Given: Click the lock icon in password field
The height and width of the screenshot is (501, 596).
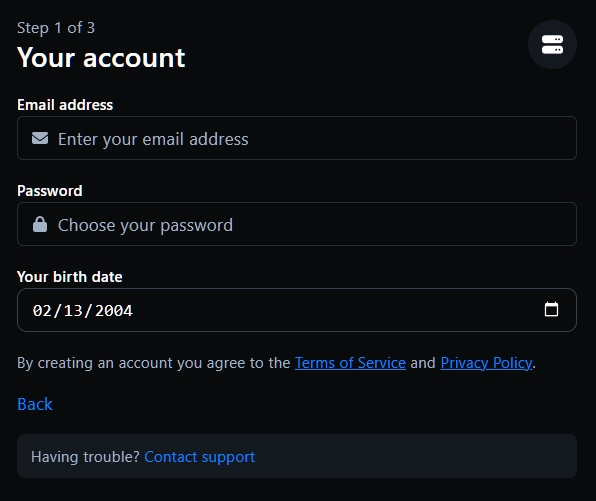Looking at the screenshot, I should pyautogui.click(x=40, y=224).
